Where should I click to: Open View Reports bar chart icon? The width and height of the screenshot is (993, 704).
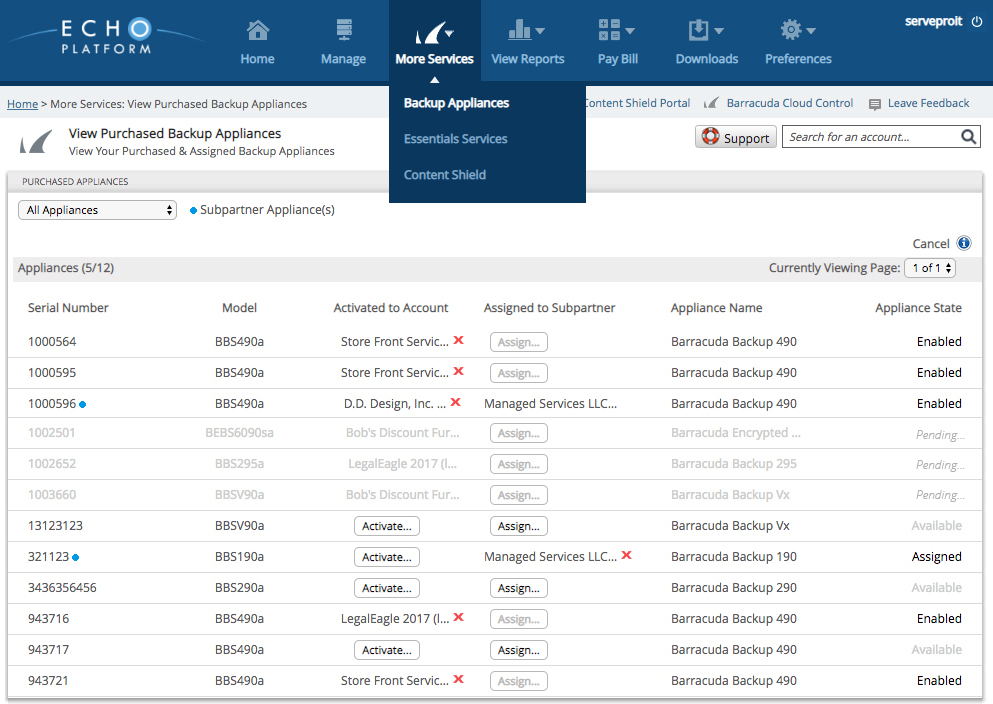(x=519, y=30)
